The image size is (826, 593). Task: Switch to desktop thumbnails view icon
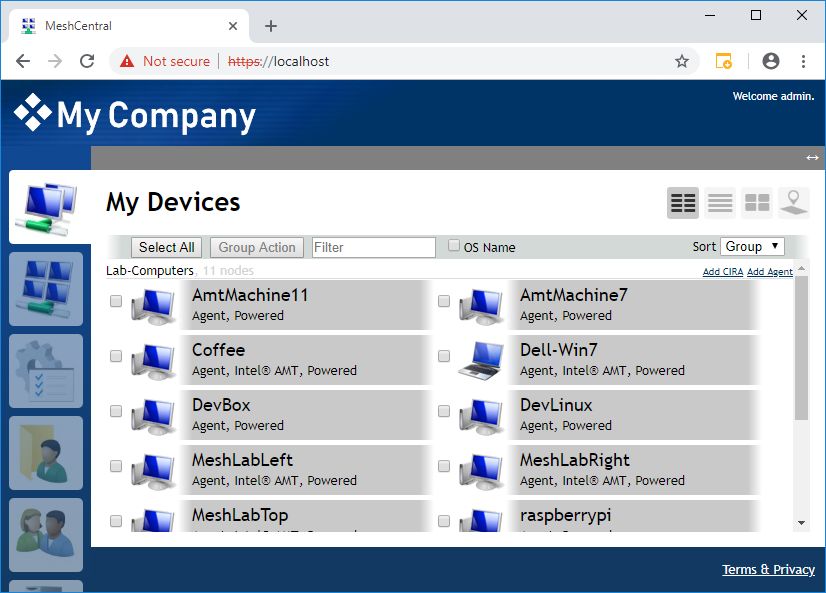[x=757, y=203]
